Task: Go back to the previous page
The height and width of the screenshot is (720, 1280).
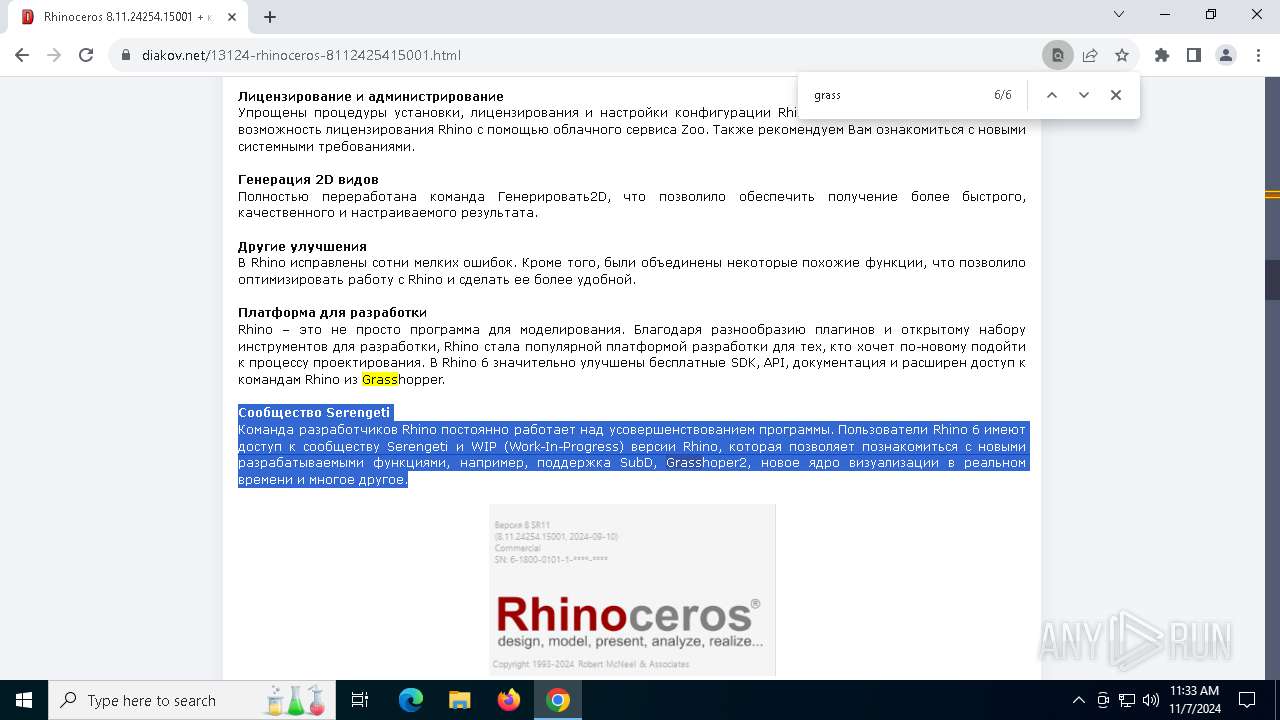Action: 22,55
